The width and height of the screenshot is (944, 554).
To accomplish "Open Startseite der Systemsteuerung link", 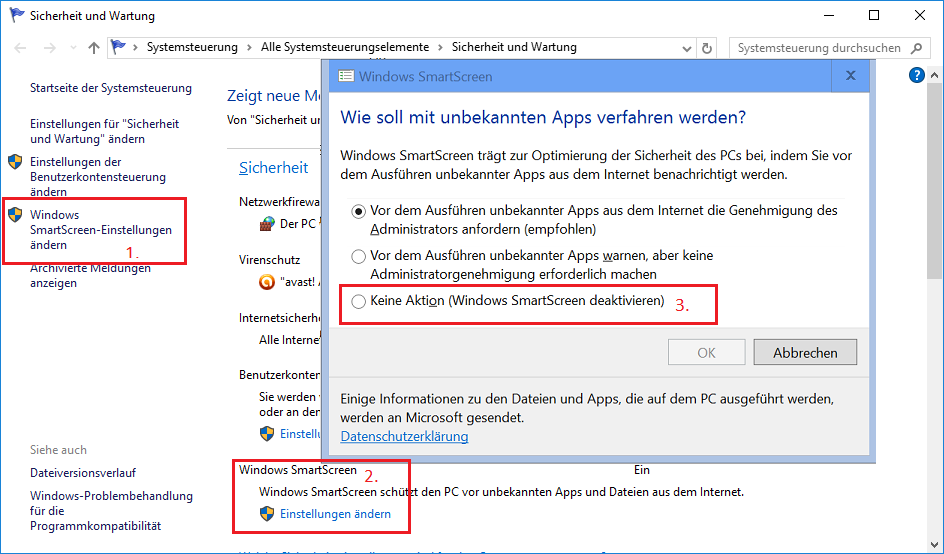I will pyautogui.click(x=111, y=88).
